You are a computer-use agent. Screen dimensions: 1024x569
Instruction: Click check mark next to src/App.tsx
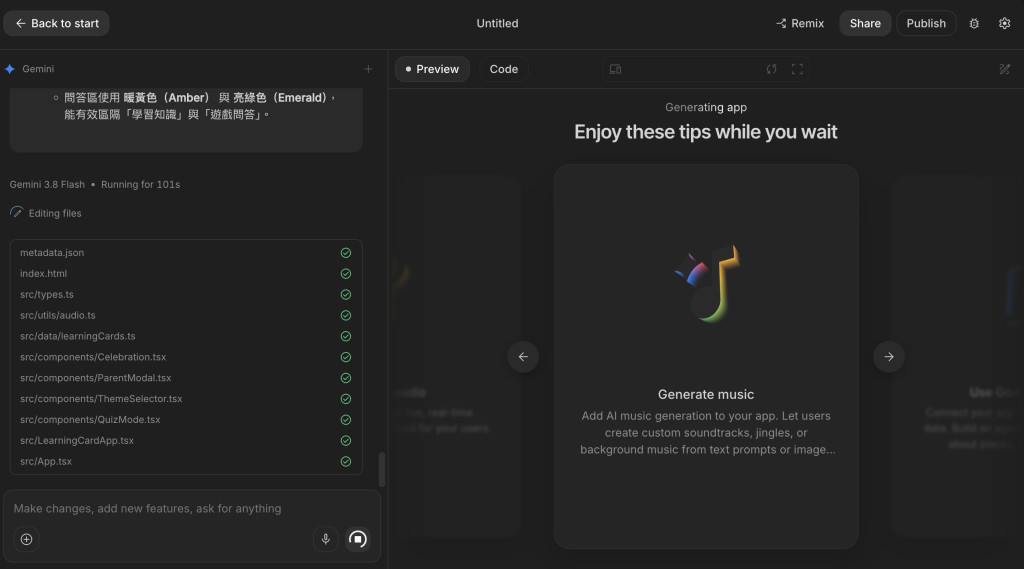[x=345, y=462]
